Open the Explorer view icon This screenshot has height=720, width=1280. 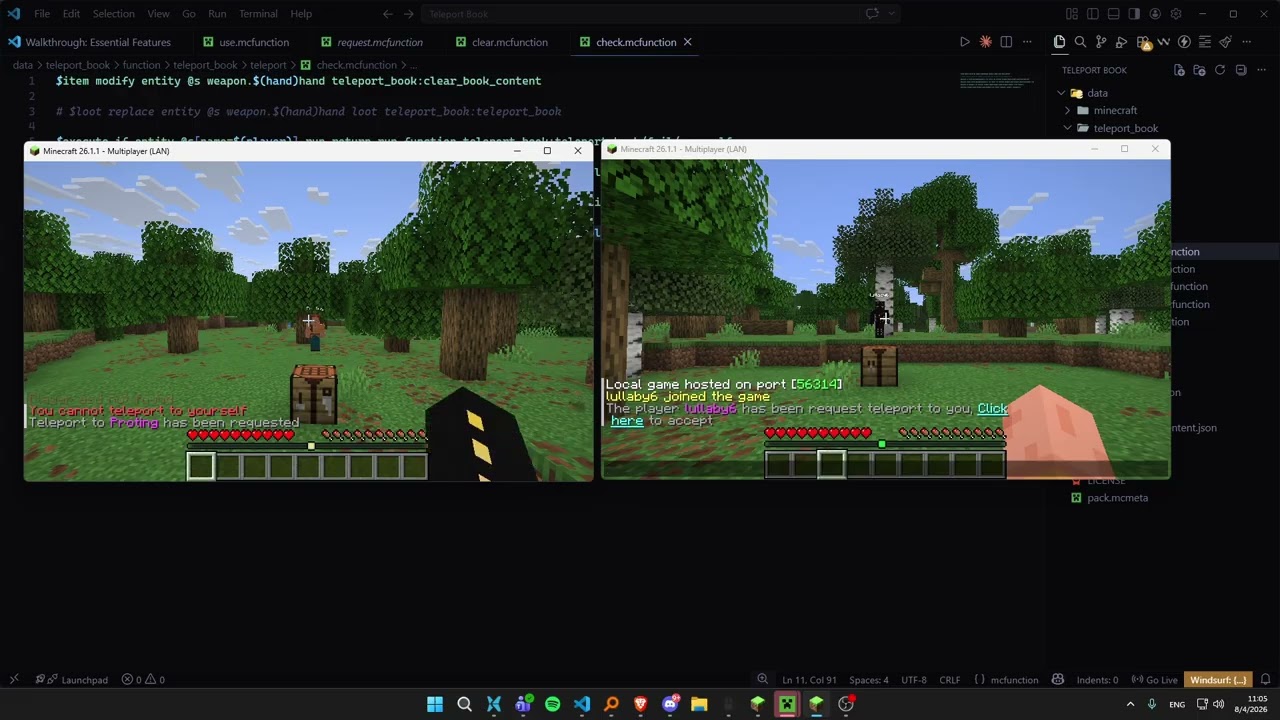1059,42
